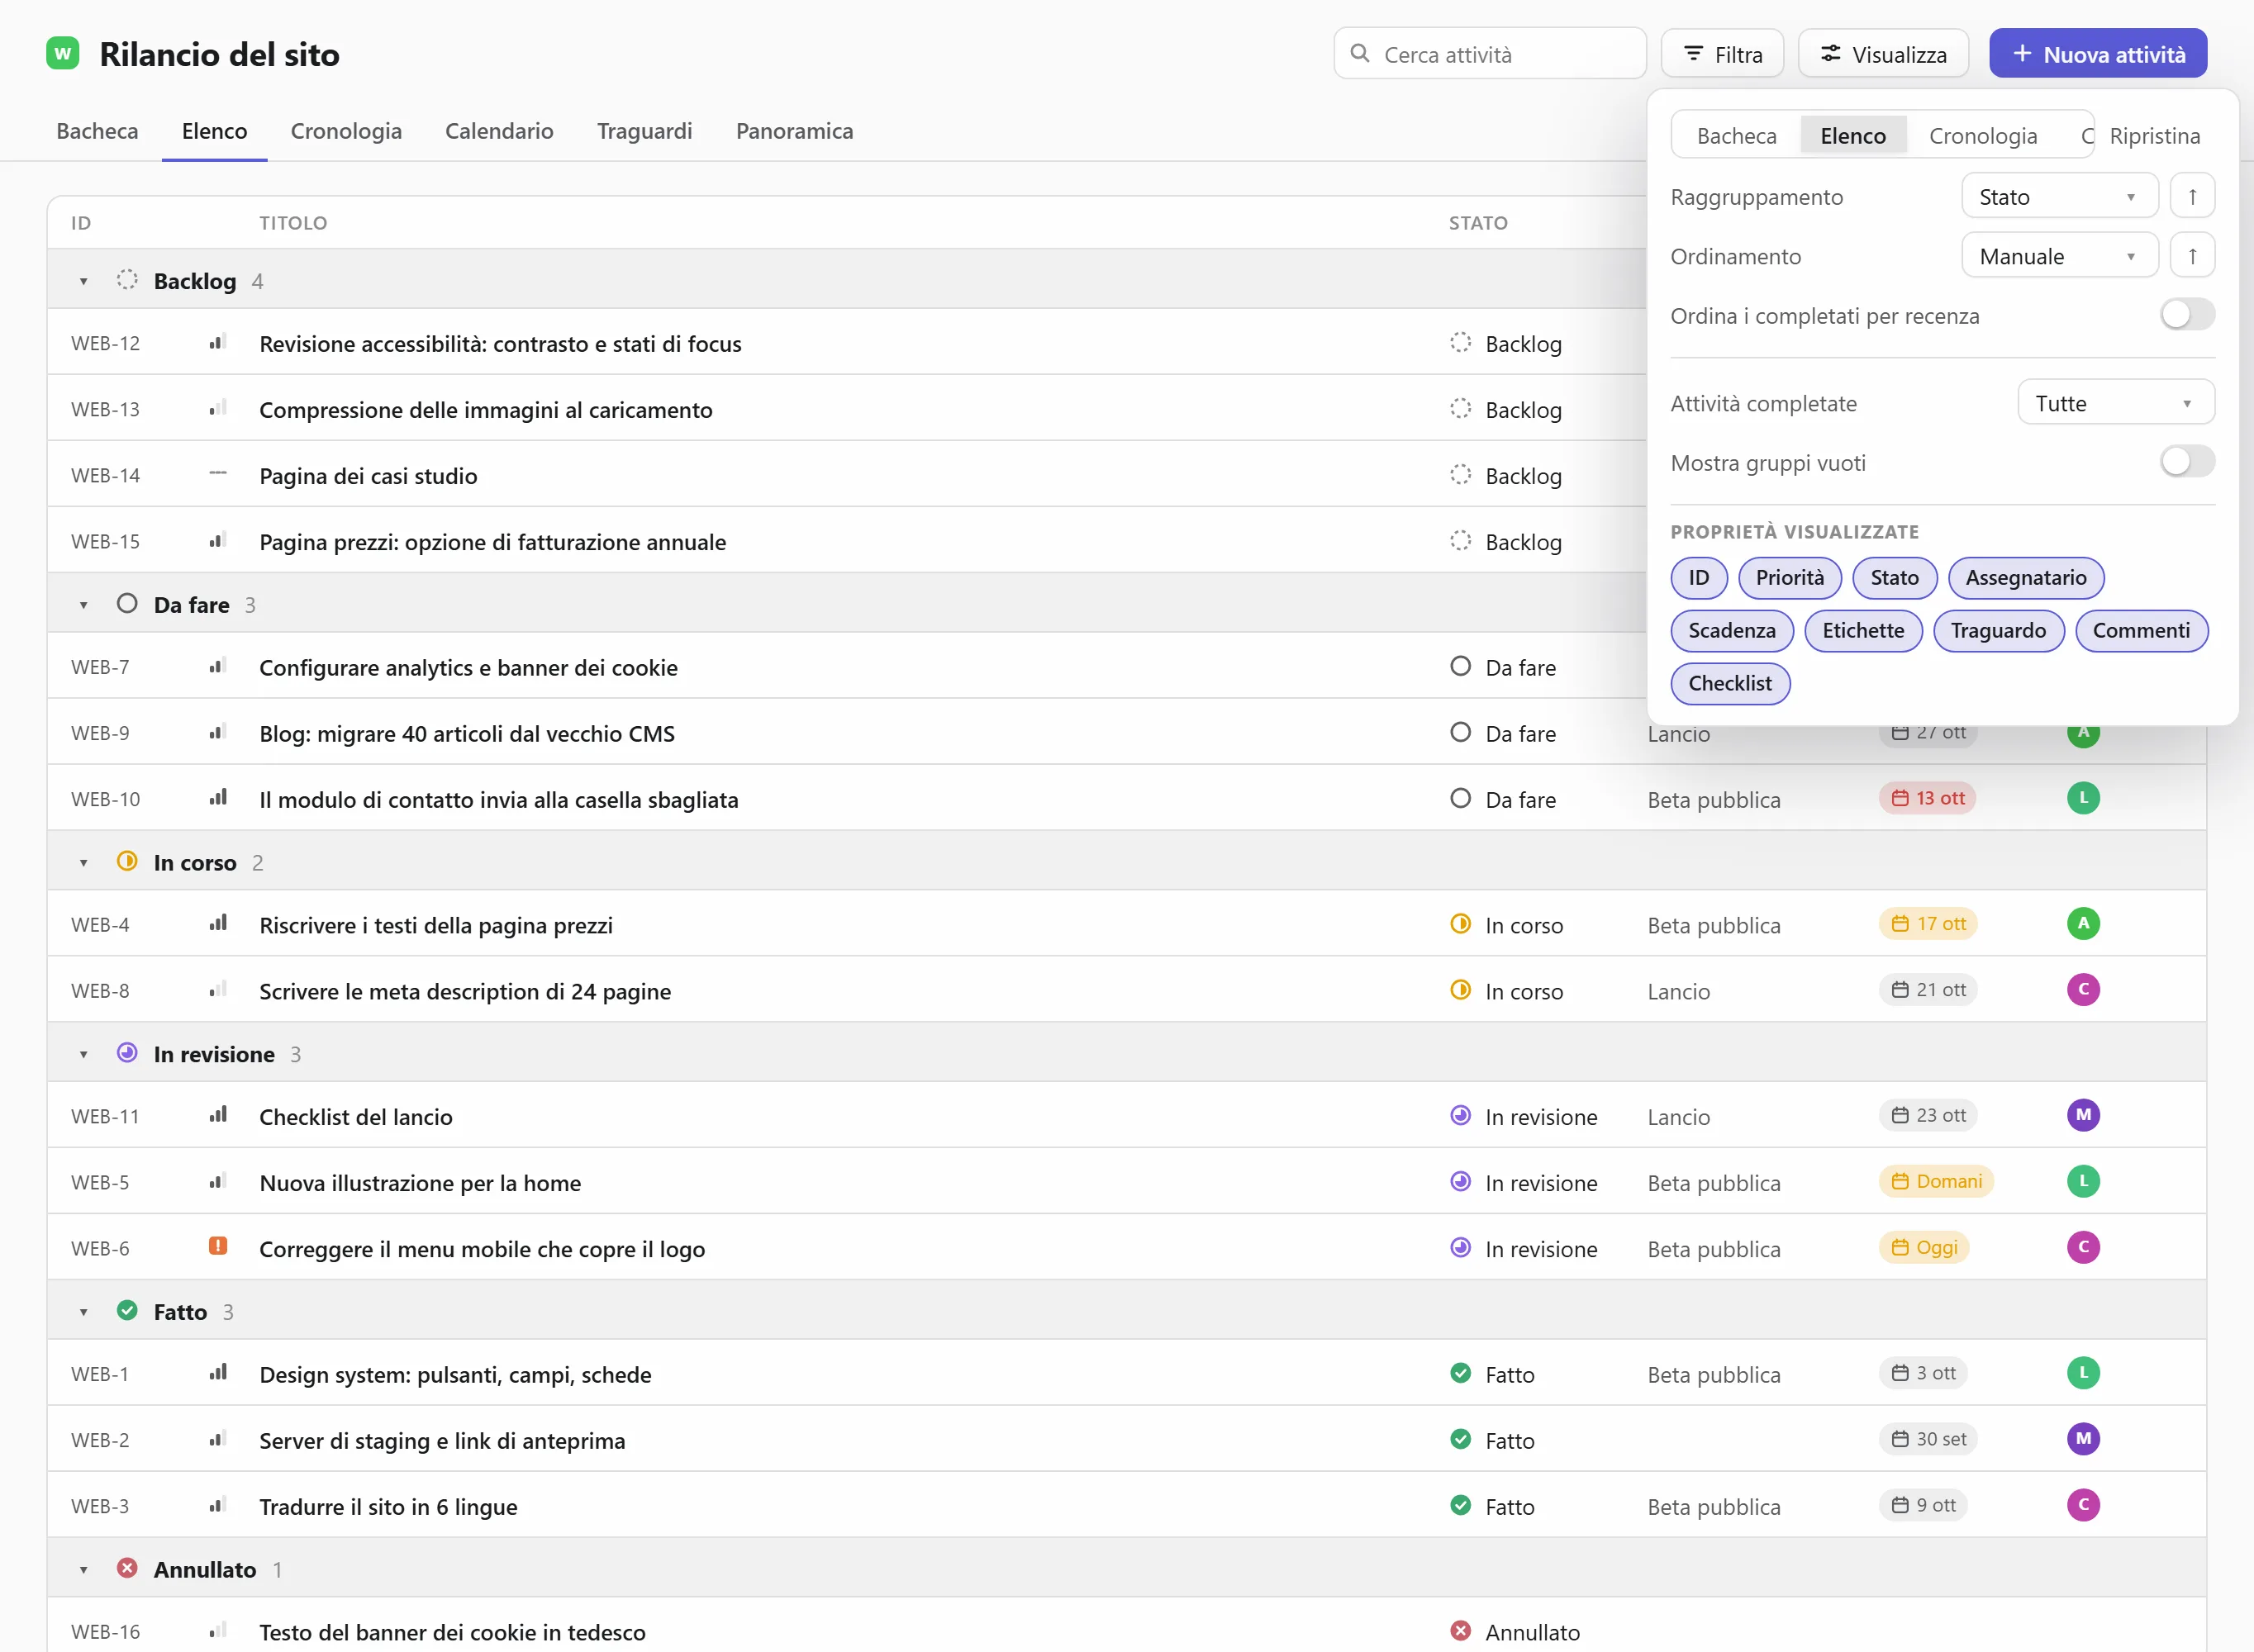The width and height of the screenshot is (2254, 1652).
Task: Click the overdue 13 ott date badge
Action: click(x=1928, y=798)
